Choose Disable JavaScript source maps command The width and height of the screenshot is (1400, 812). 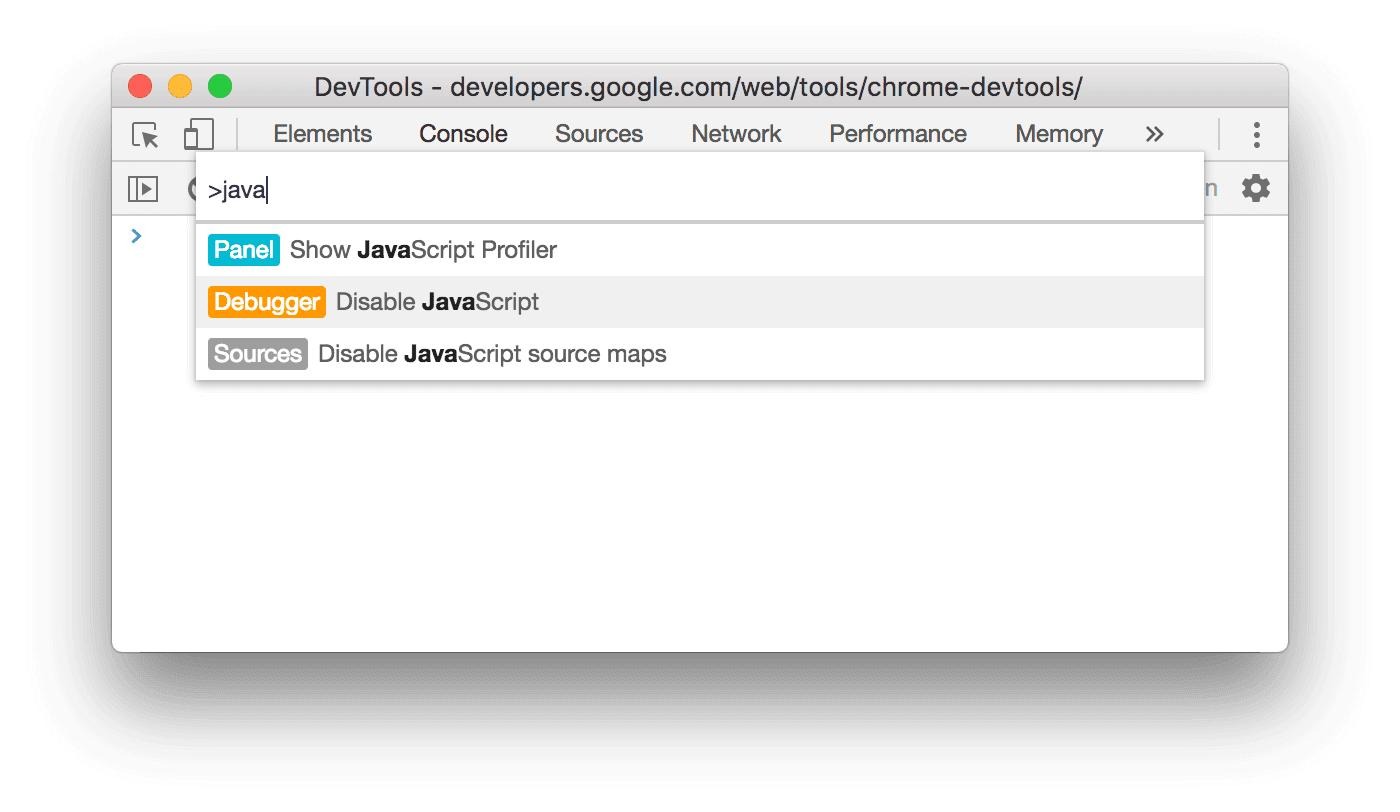(x=700, y=354)
